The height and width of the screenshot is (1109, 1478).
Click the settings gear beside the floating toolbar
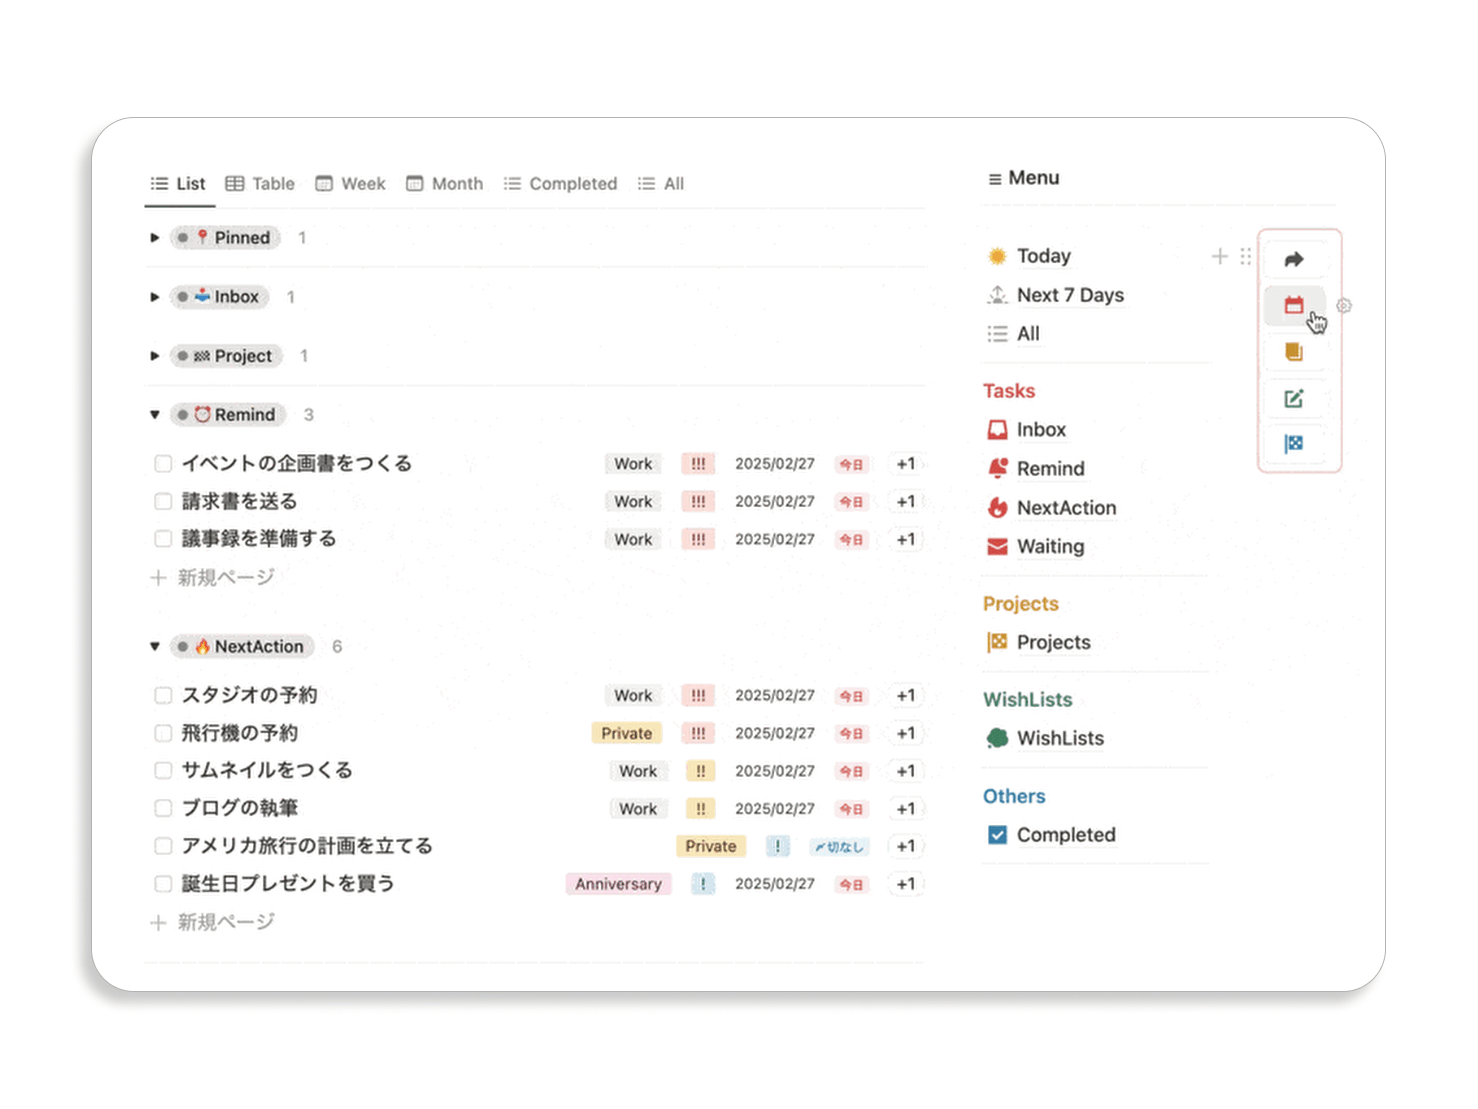coord(1344,306)
